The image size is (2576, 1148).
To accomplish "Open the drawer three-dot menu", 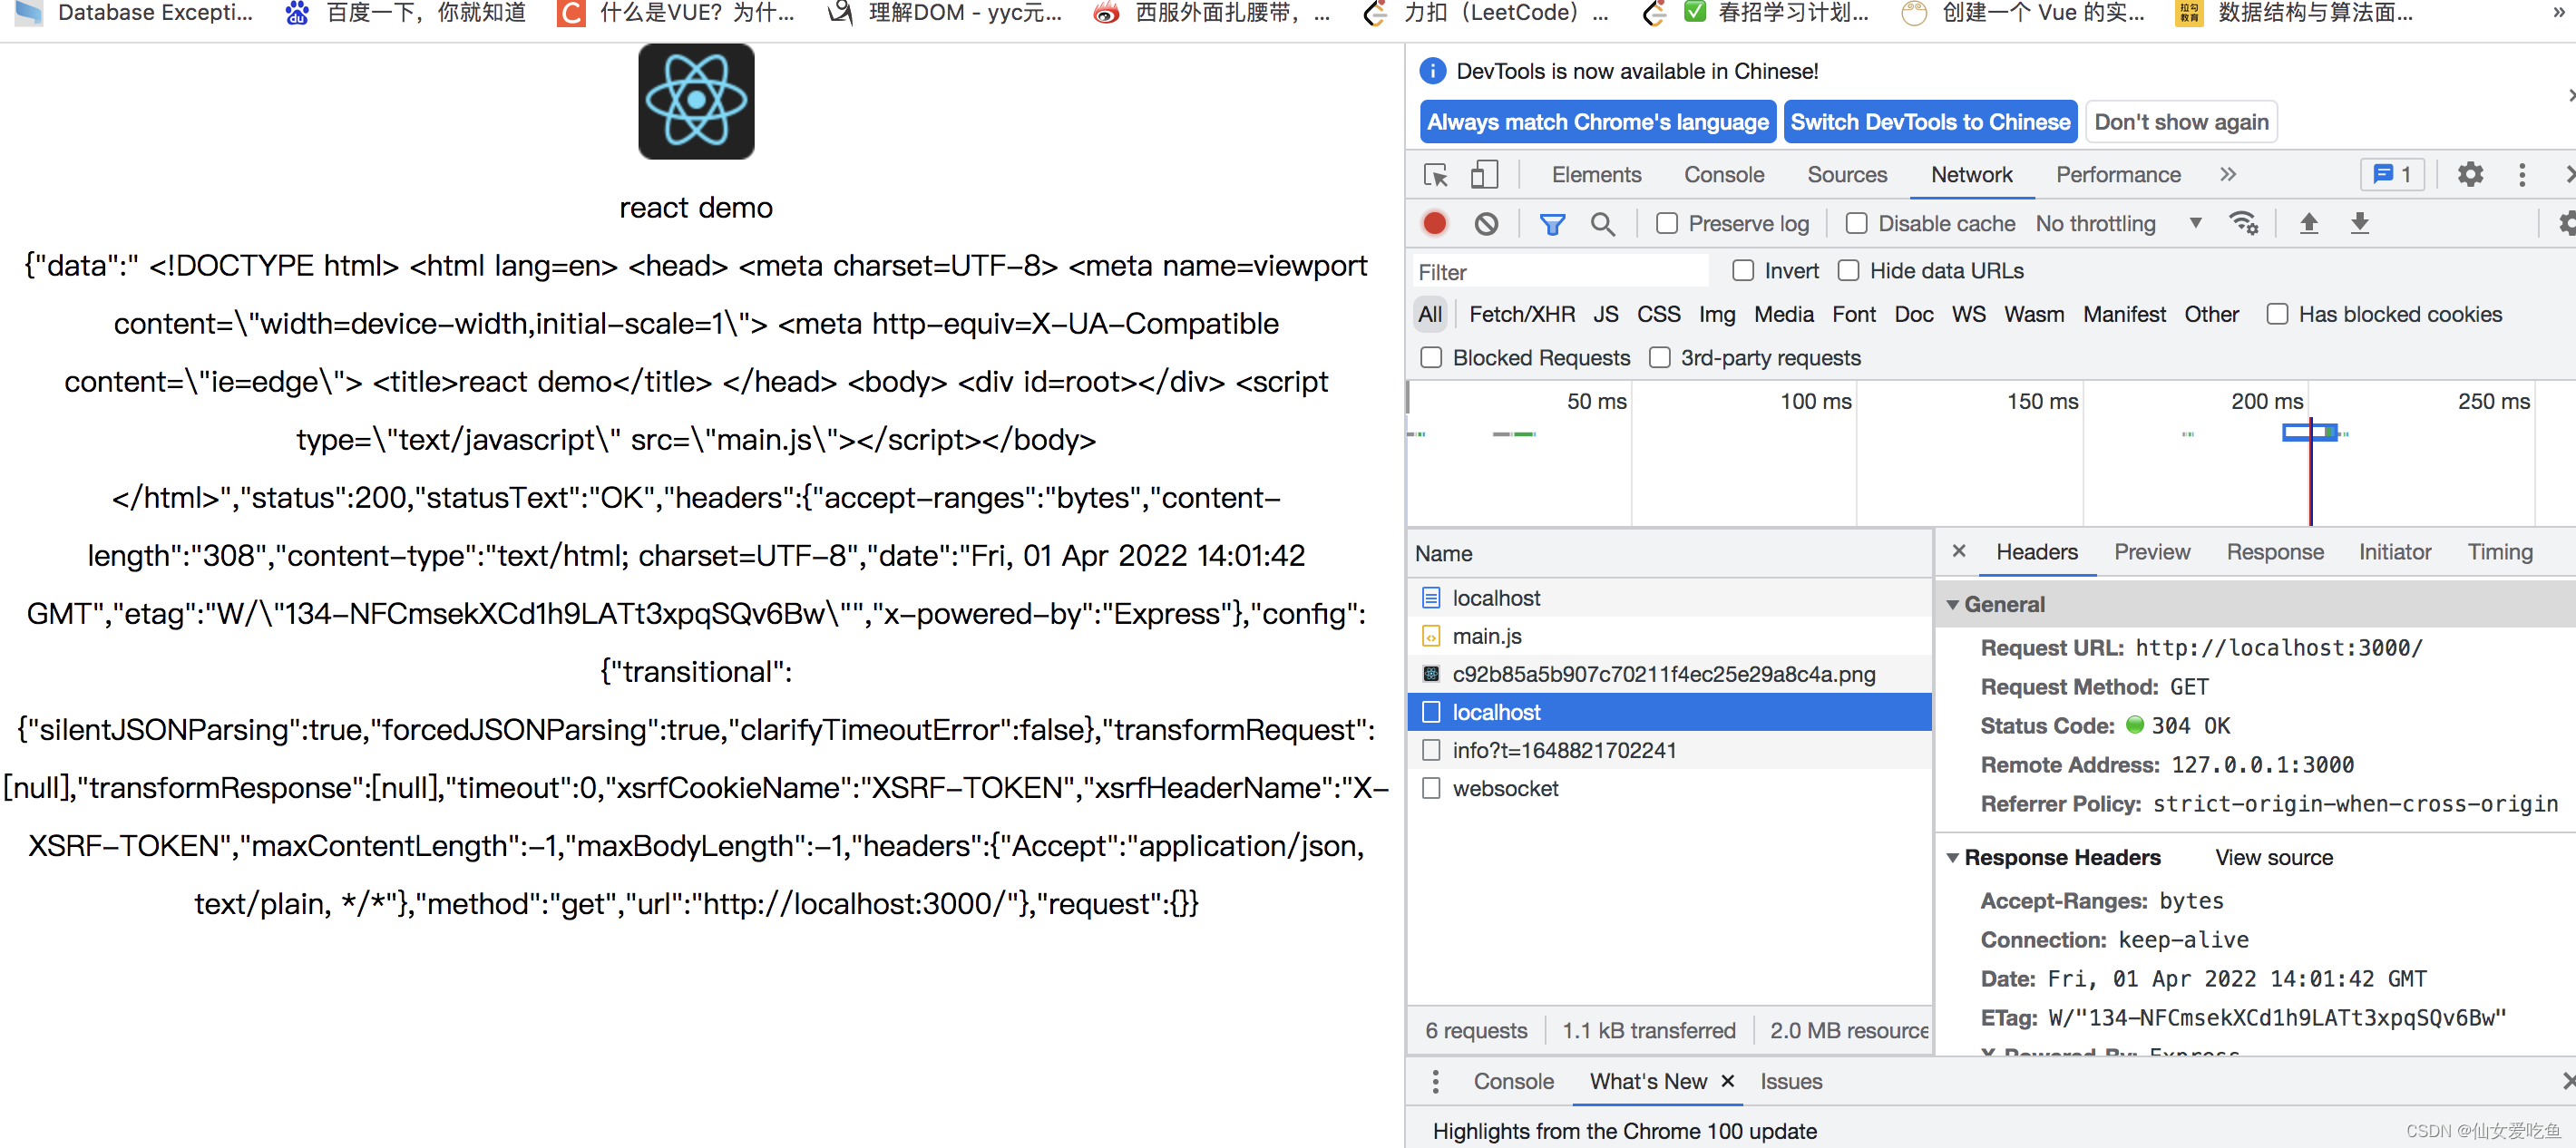I will coord(1436,1081).
